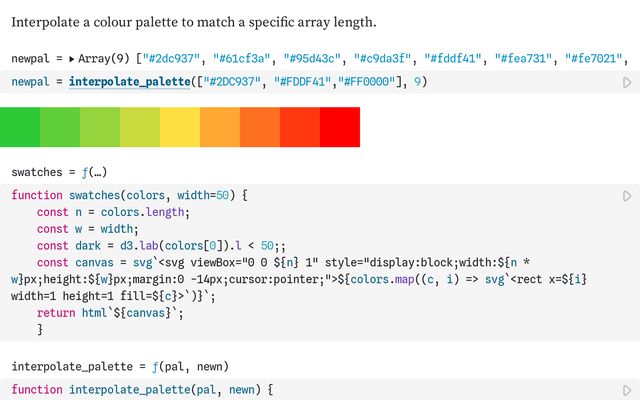Select the red-orange eighth swatch
Viewport: 640px width, 400px height.
(x=300, y=127)
